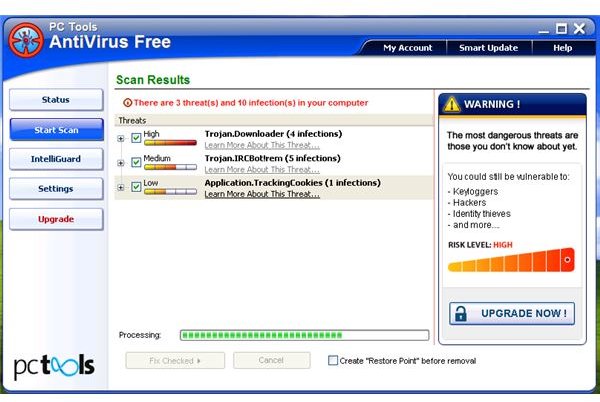Click the Hackers list entry

click(x=467, y=203)
